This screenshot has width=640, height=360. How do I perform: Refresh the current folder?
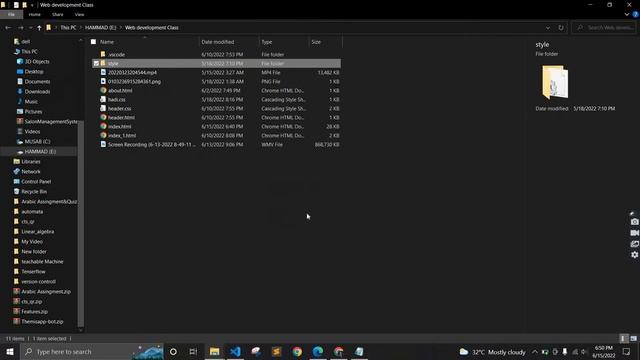click(x=561, y=28)
